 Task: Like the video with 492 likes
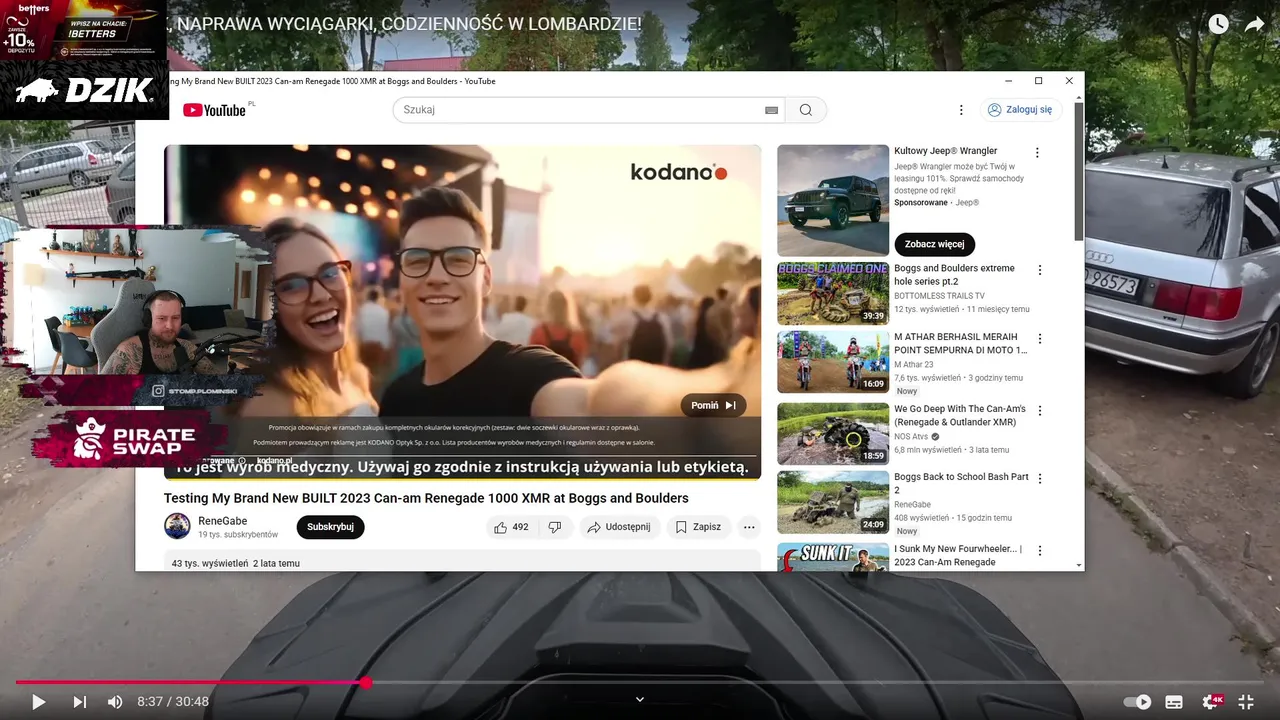[510, 527]
